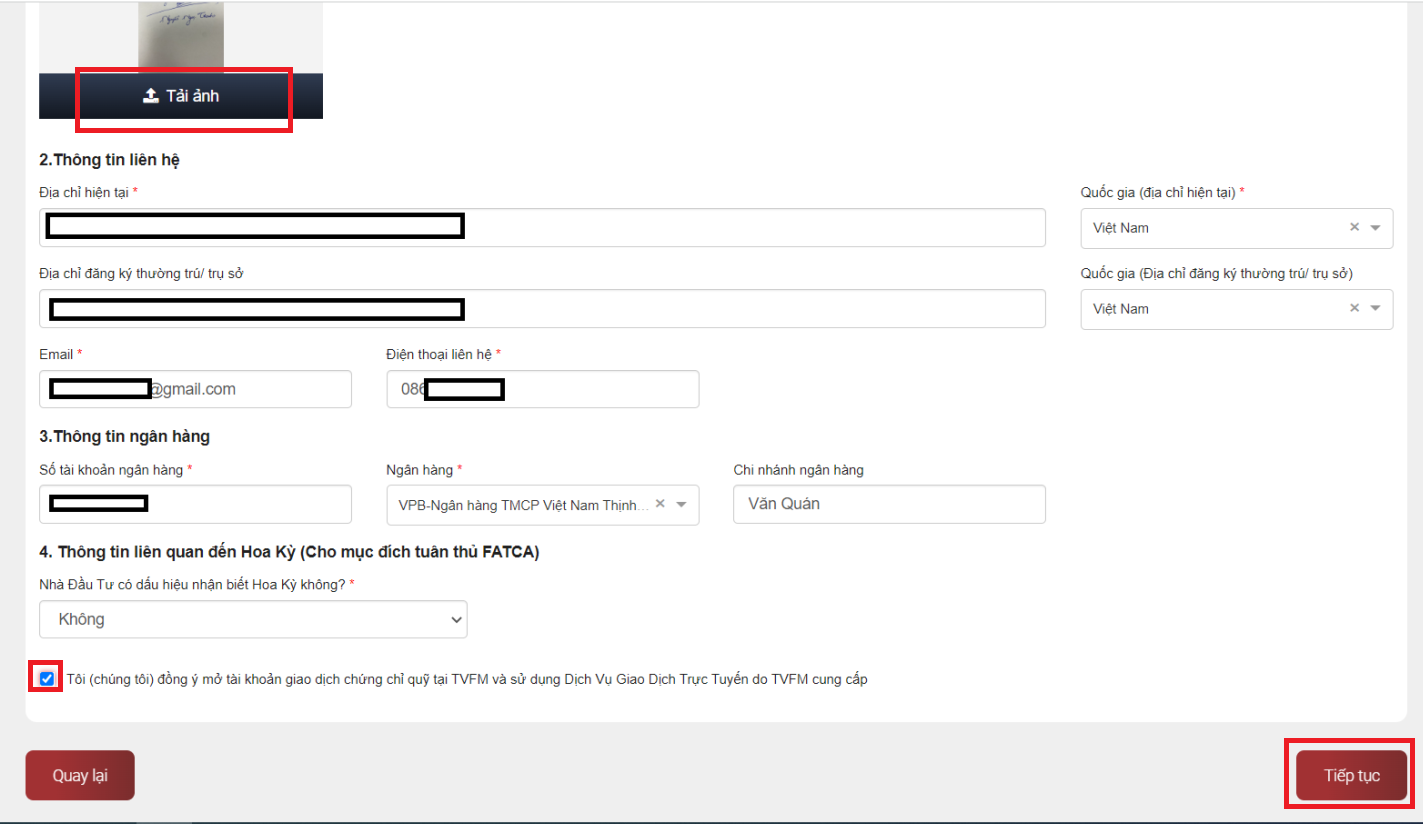This screenshot has width=1423, height=824.
Task: Toggle the TVFM account agreement checkbox
Action: coord(47,679)
